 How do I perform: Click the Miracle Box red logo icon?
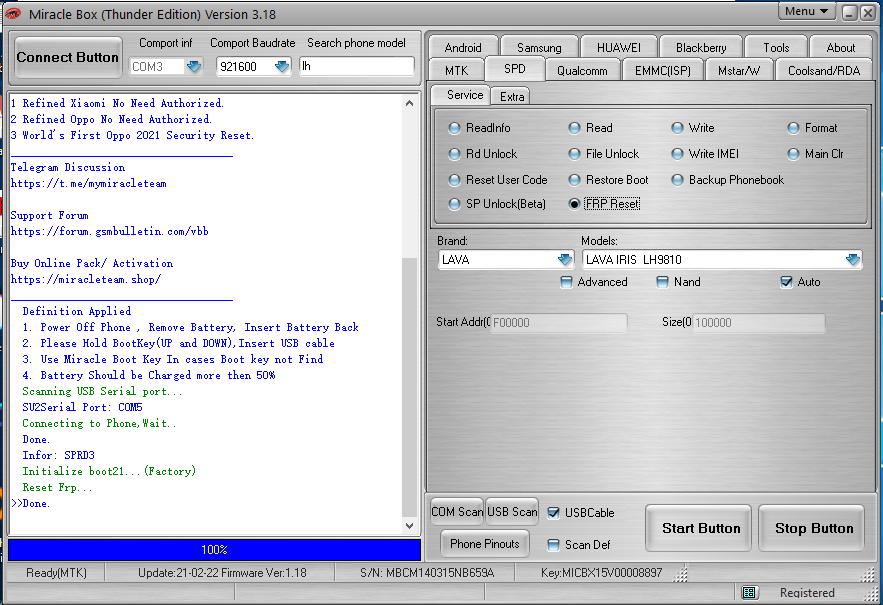tap(12, 14)
